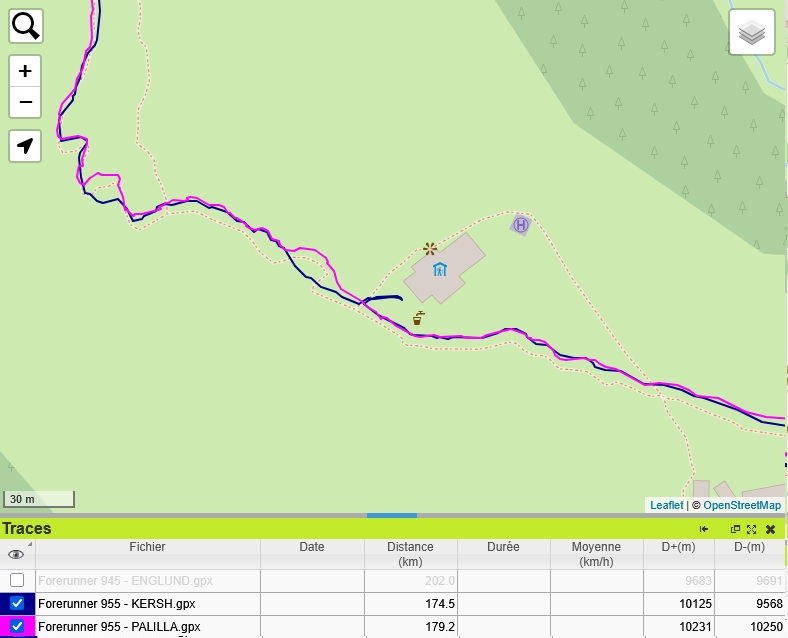Sort traces by the Distance (km) column
Screen dimensions: 788x638
[410, 554]
